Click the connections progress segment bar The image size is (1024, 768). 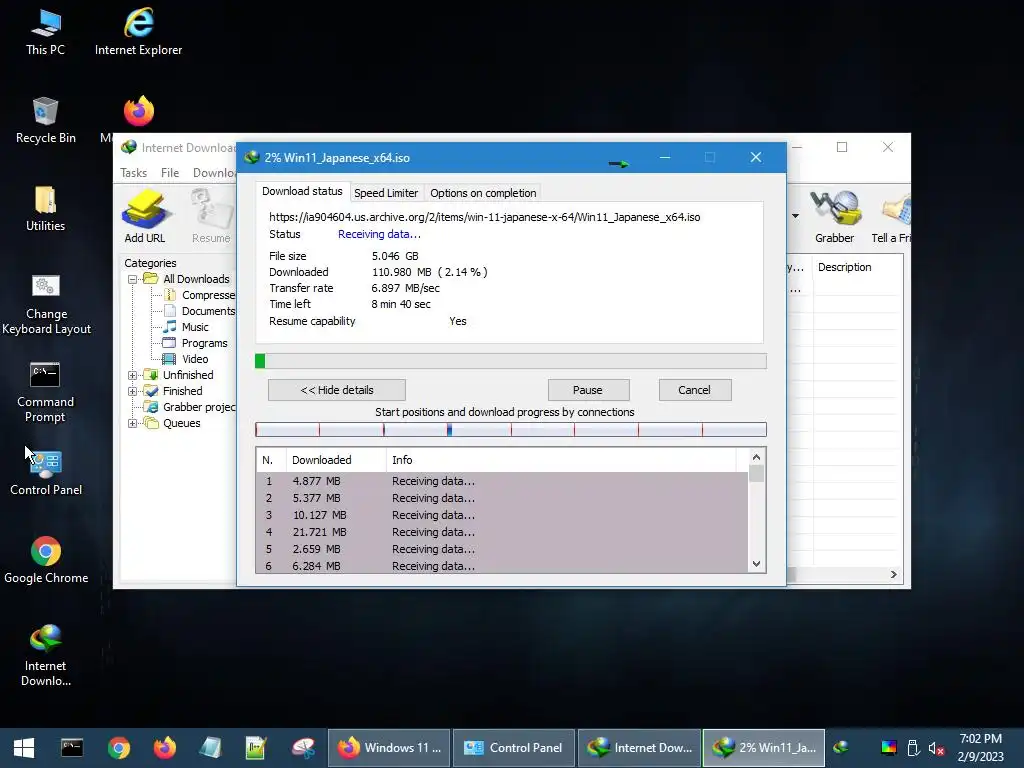coord(511,430)
